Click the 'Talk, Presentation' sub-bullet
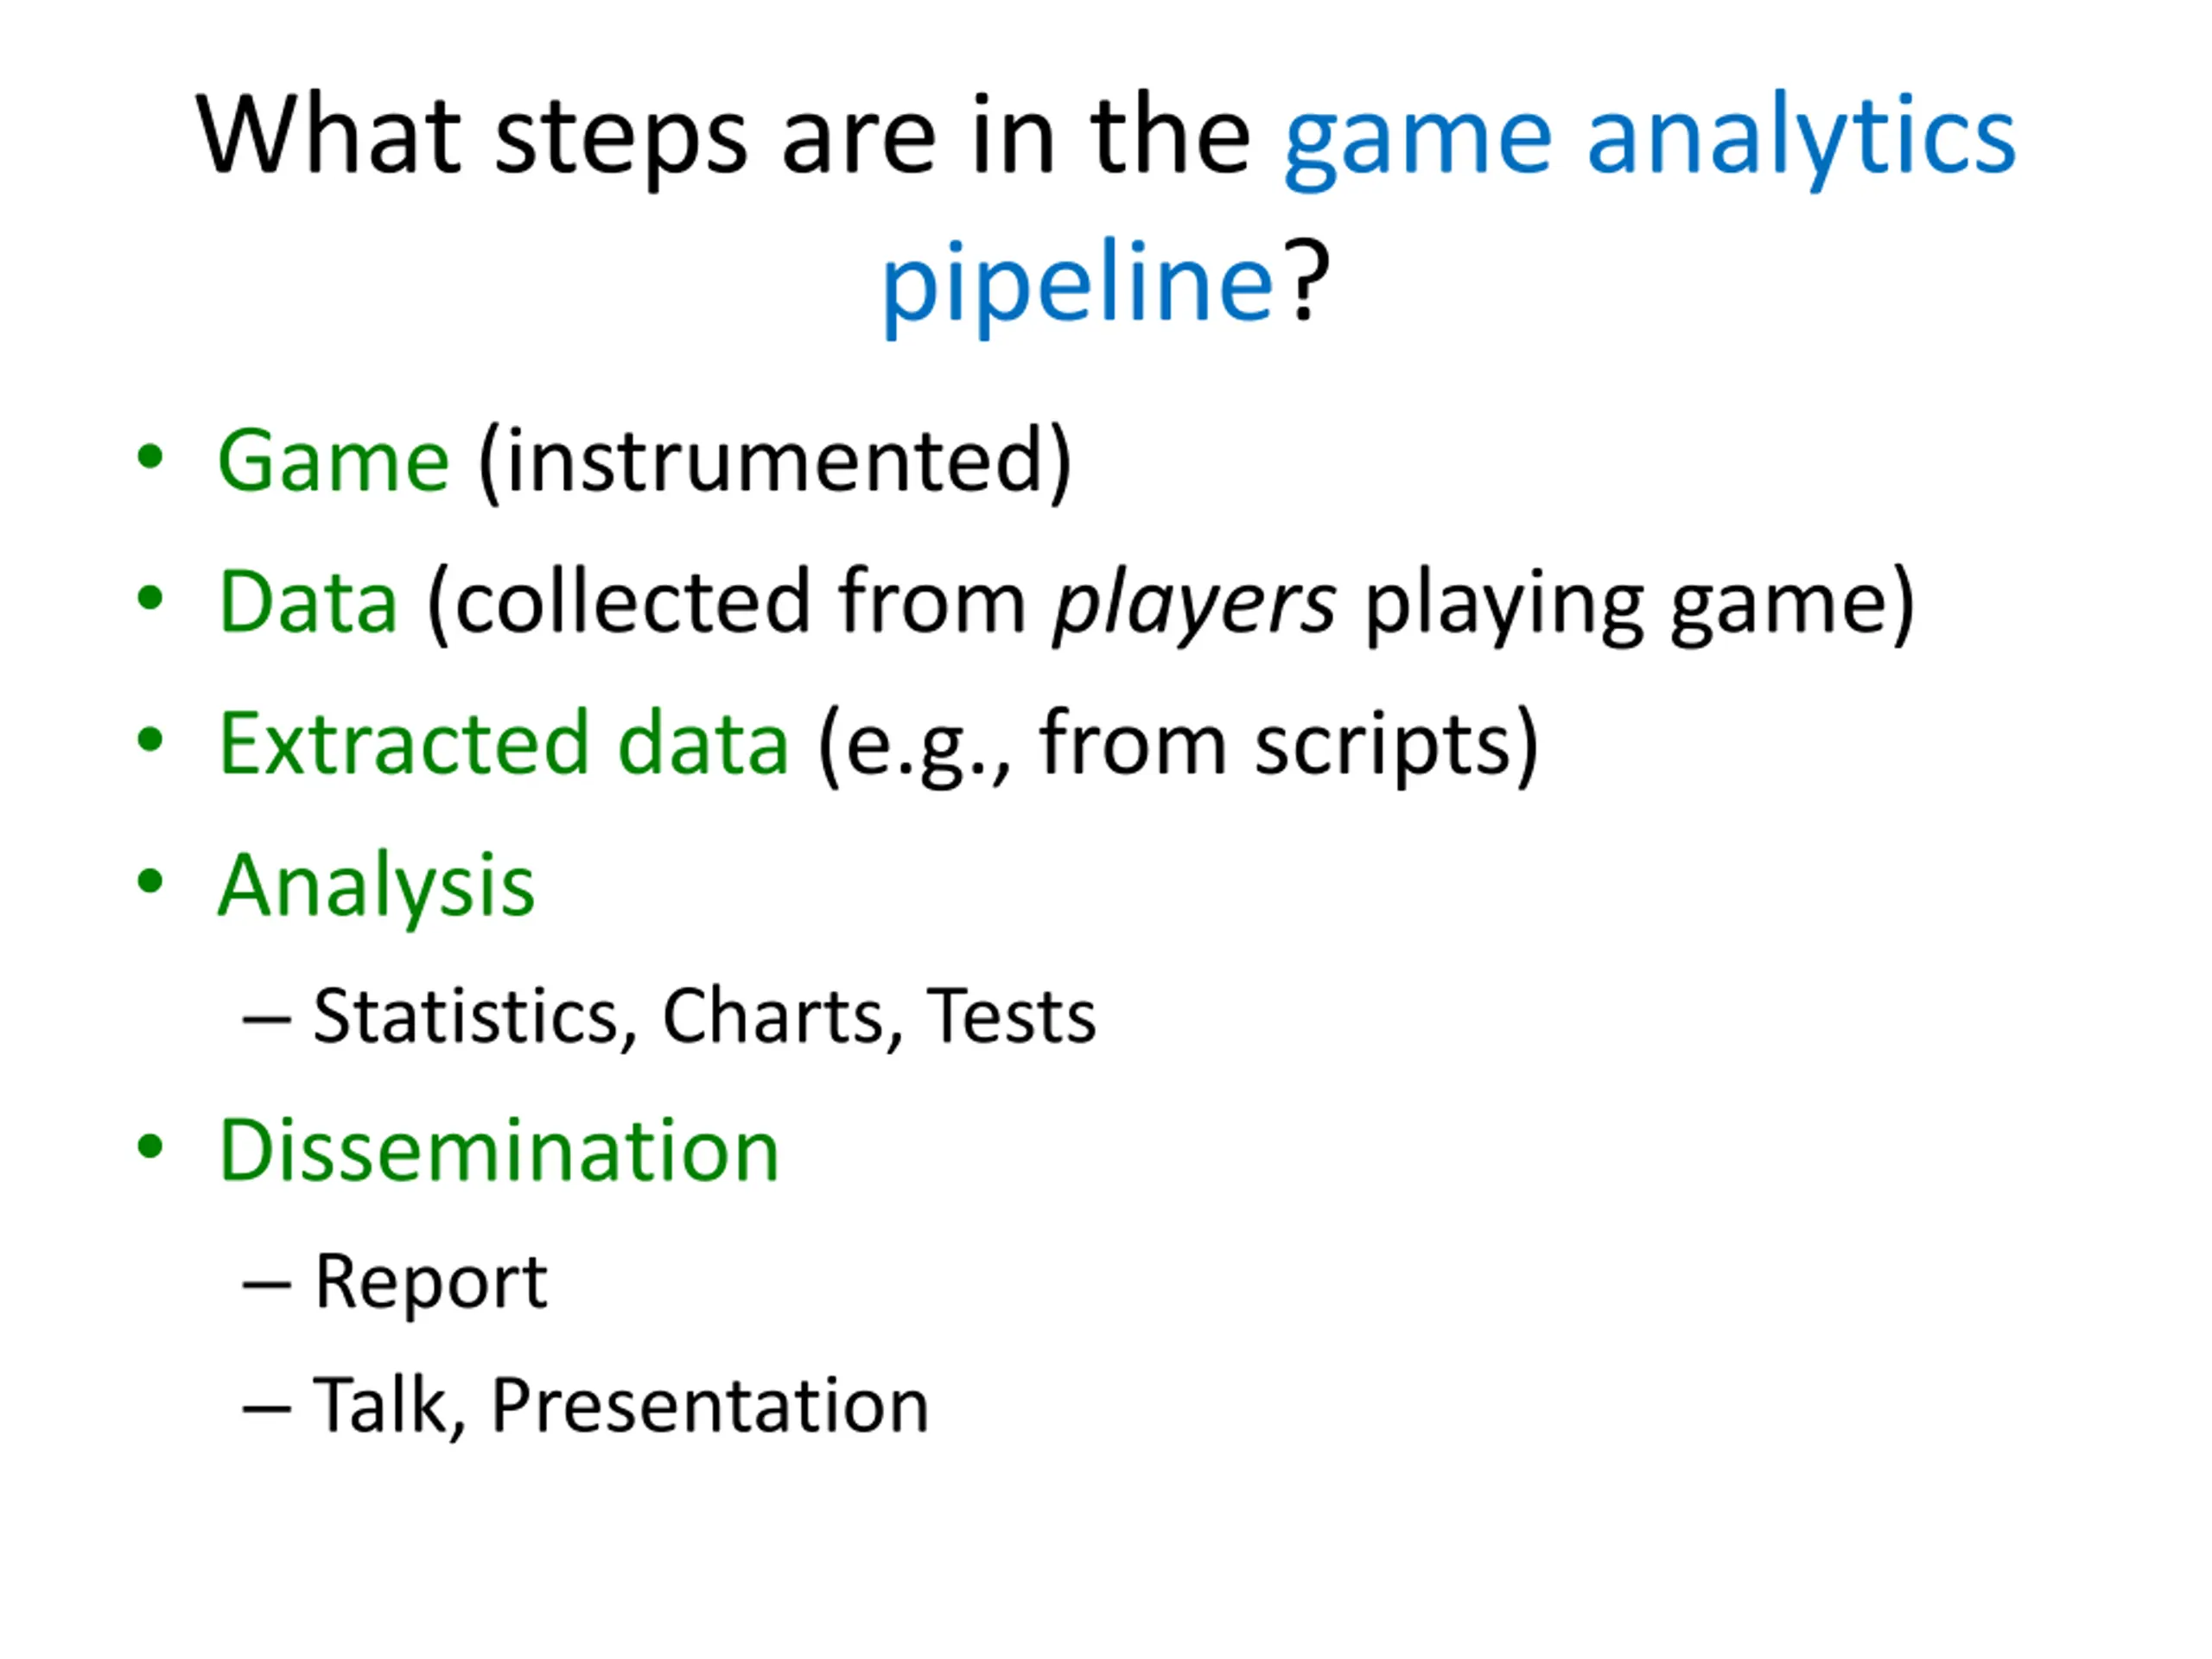2212x1659 pixels. coord(621,1406)
